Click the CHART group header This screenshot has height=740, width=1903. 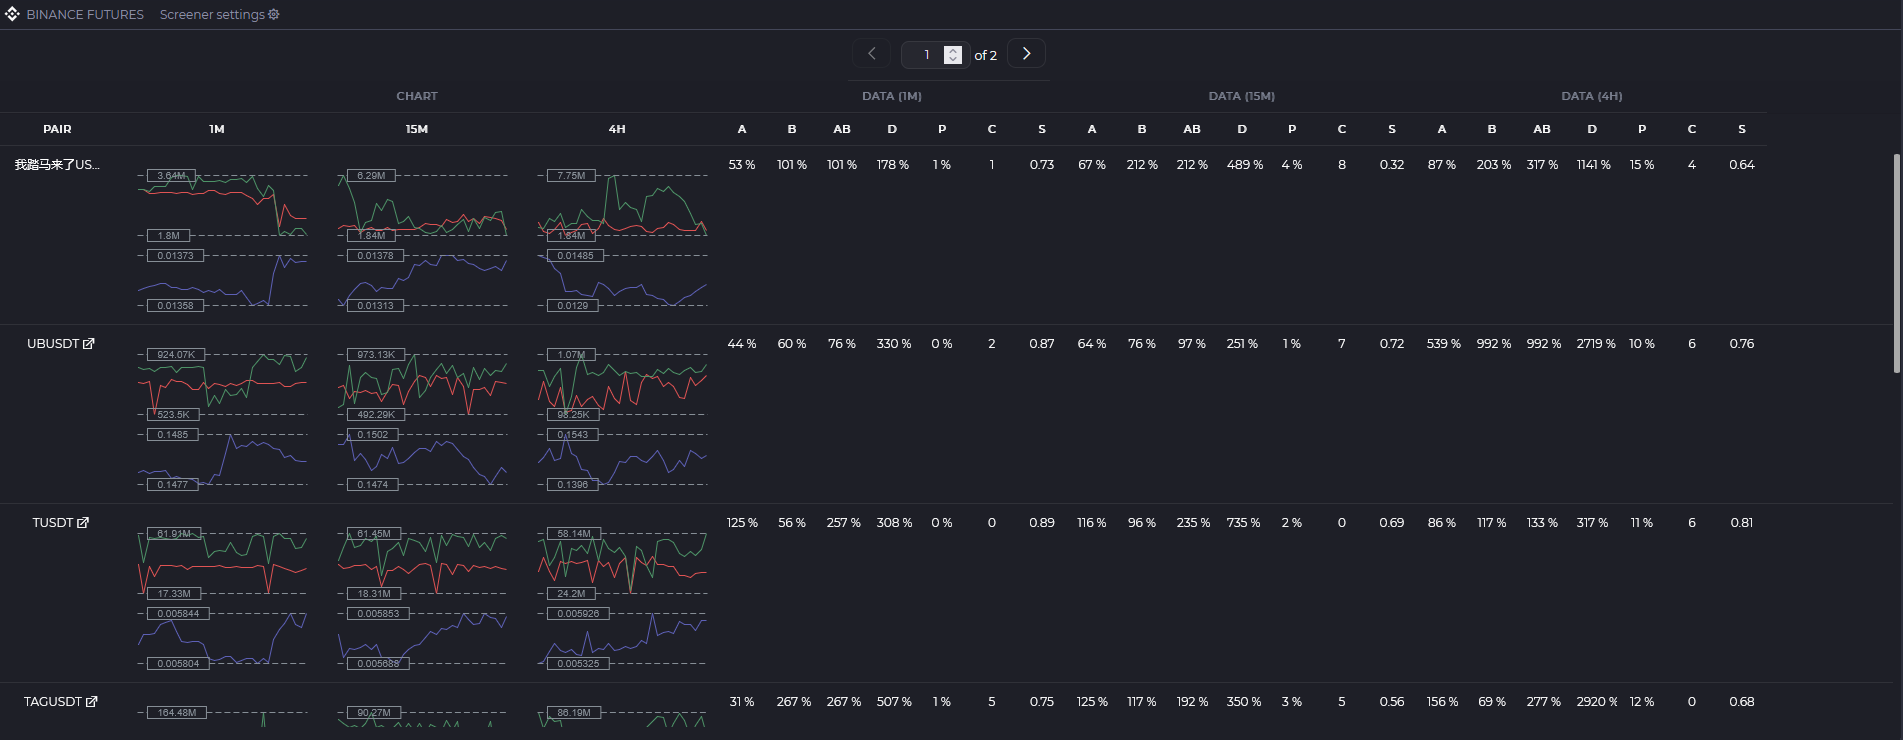pyautogui.click(x=417, y=96)
